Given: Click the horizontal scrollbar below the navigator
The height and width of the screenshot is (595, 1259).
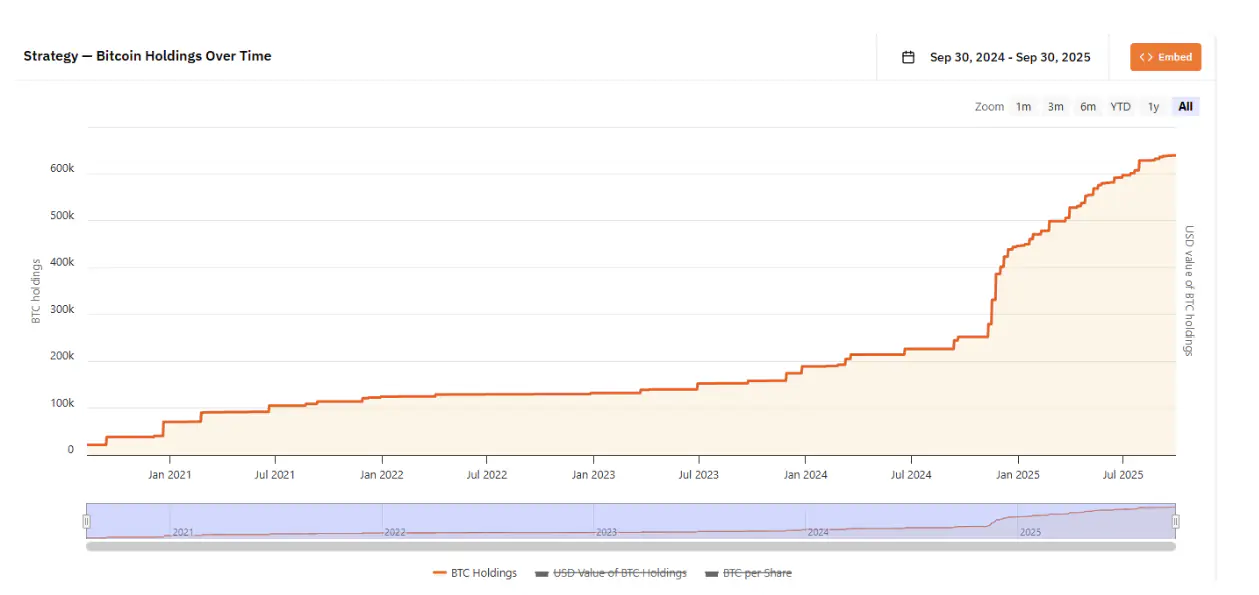Looking at the screenshot, I should pos(630,546).
